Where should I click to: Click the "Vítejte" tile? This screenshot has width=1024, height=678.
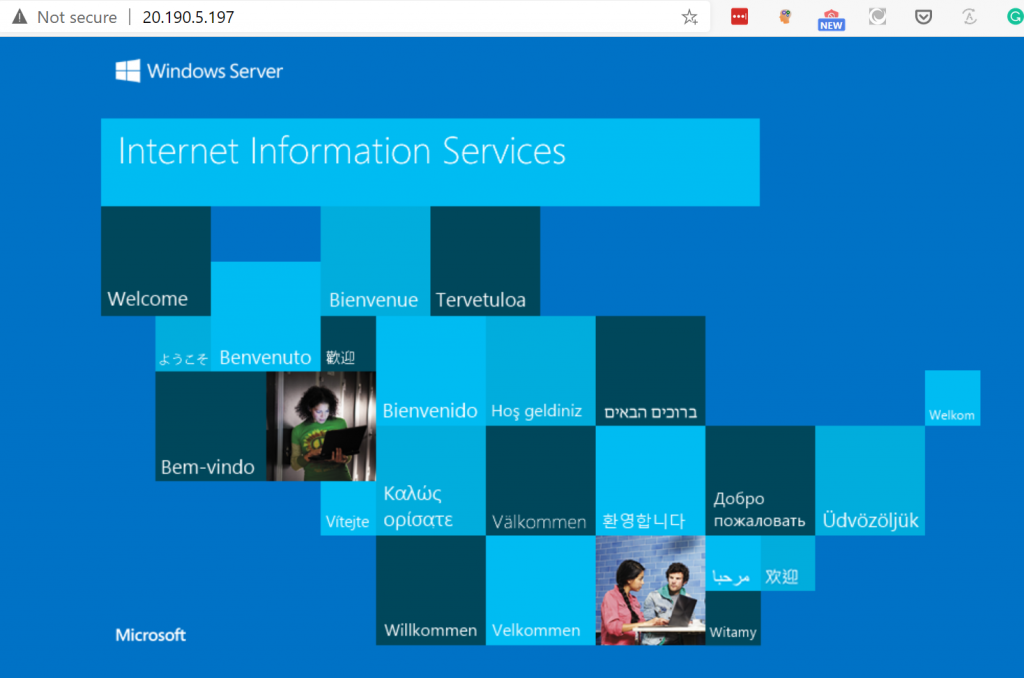[348, 508]
